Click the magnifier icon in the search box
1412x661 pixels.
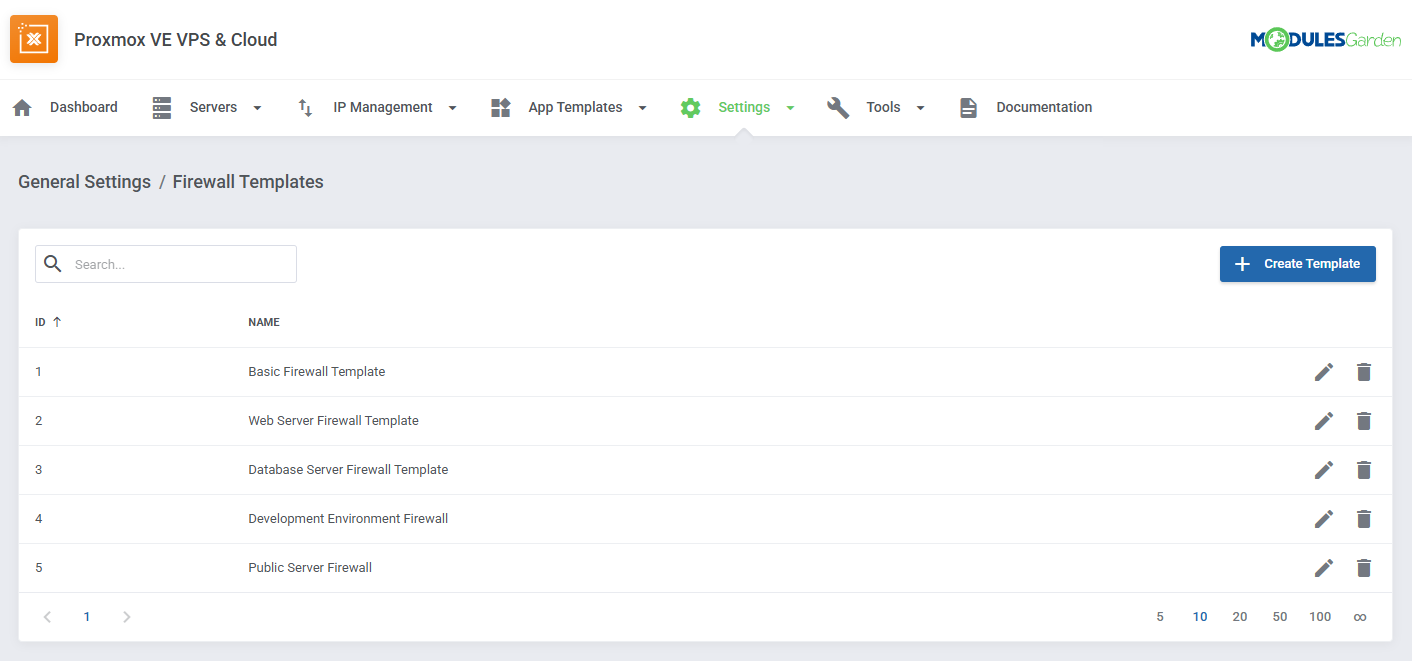53,263
